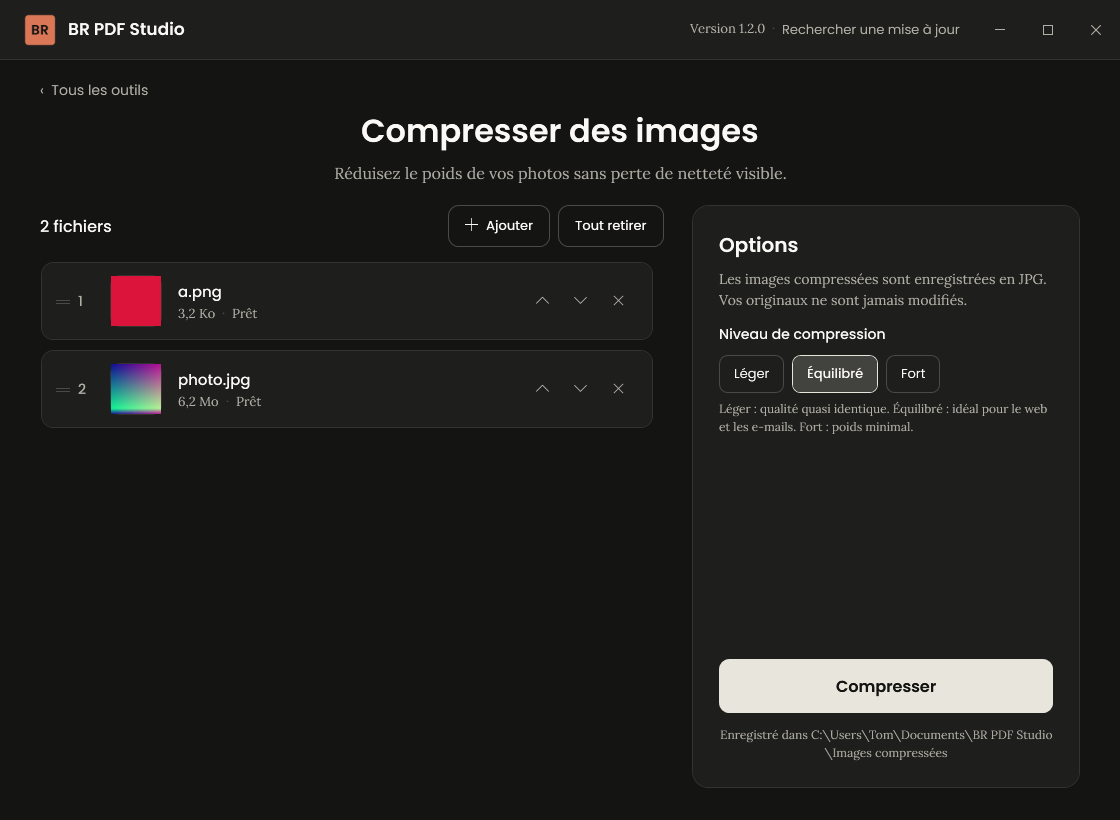Click the Options panel heading

point(758,245)
